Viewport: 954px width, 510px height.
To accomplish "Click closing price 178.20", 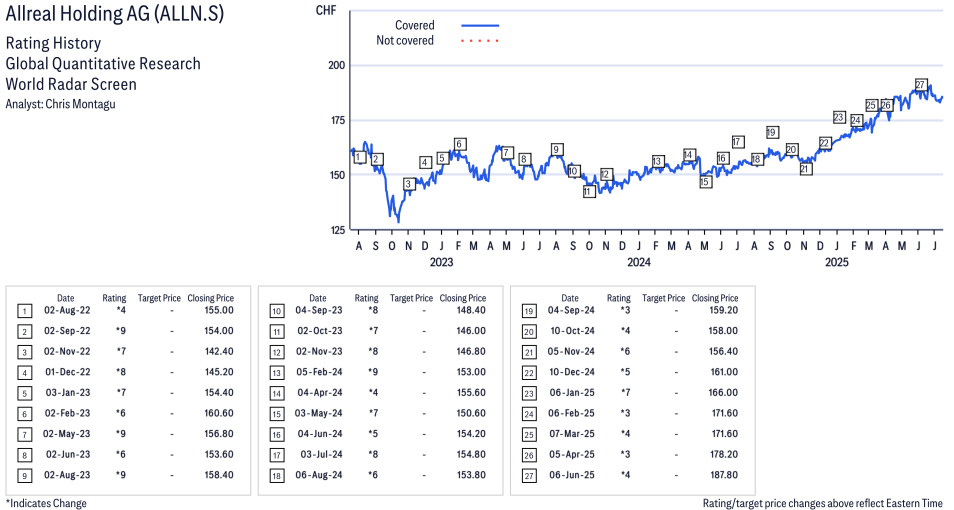I will coord(724,455).
